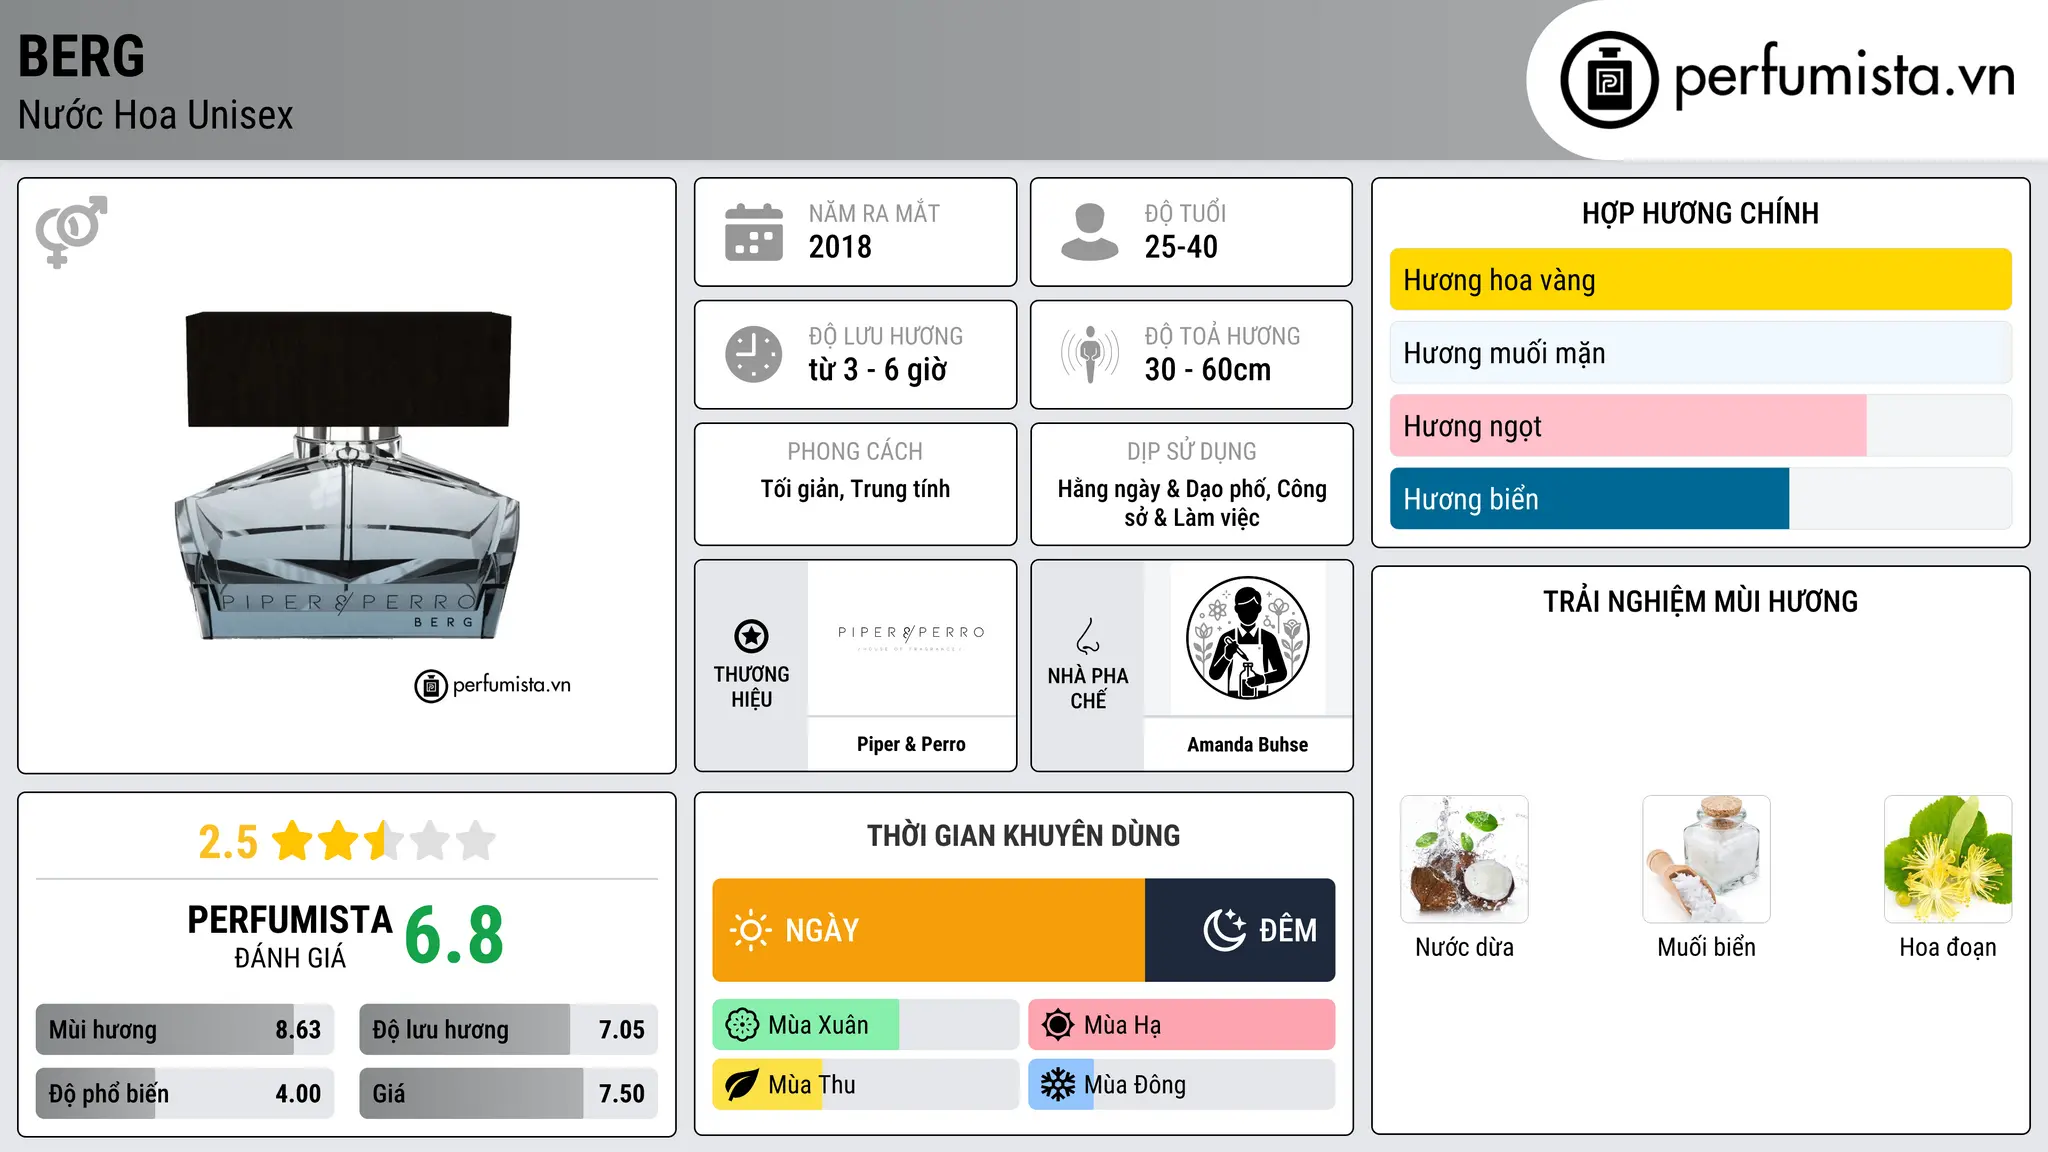2048x1152 pixels.
Task: Click the Độ phổ biến 4.00 score bar
Action: 185,1094
